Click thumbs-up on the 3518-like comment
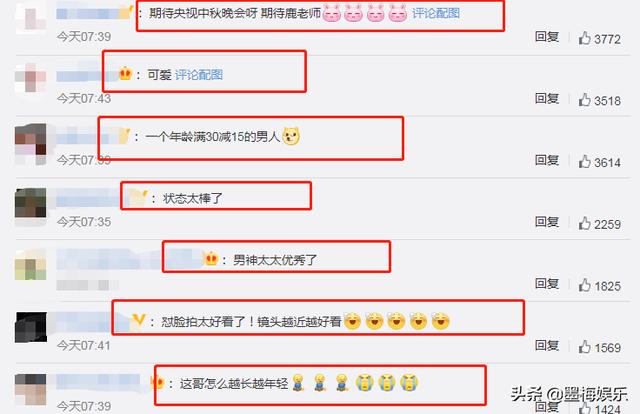This screenshot has width=640, height=414. click(x=584, y=100)
